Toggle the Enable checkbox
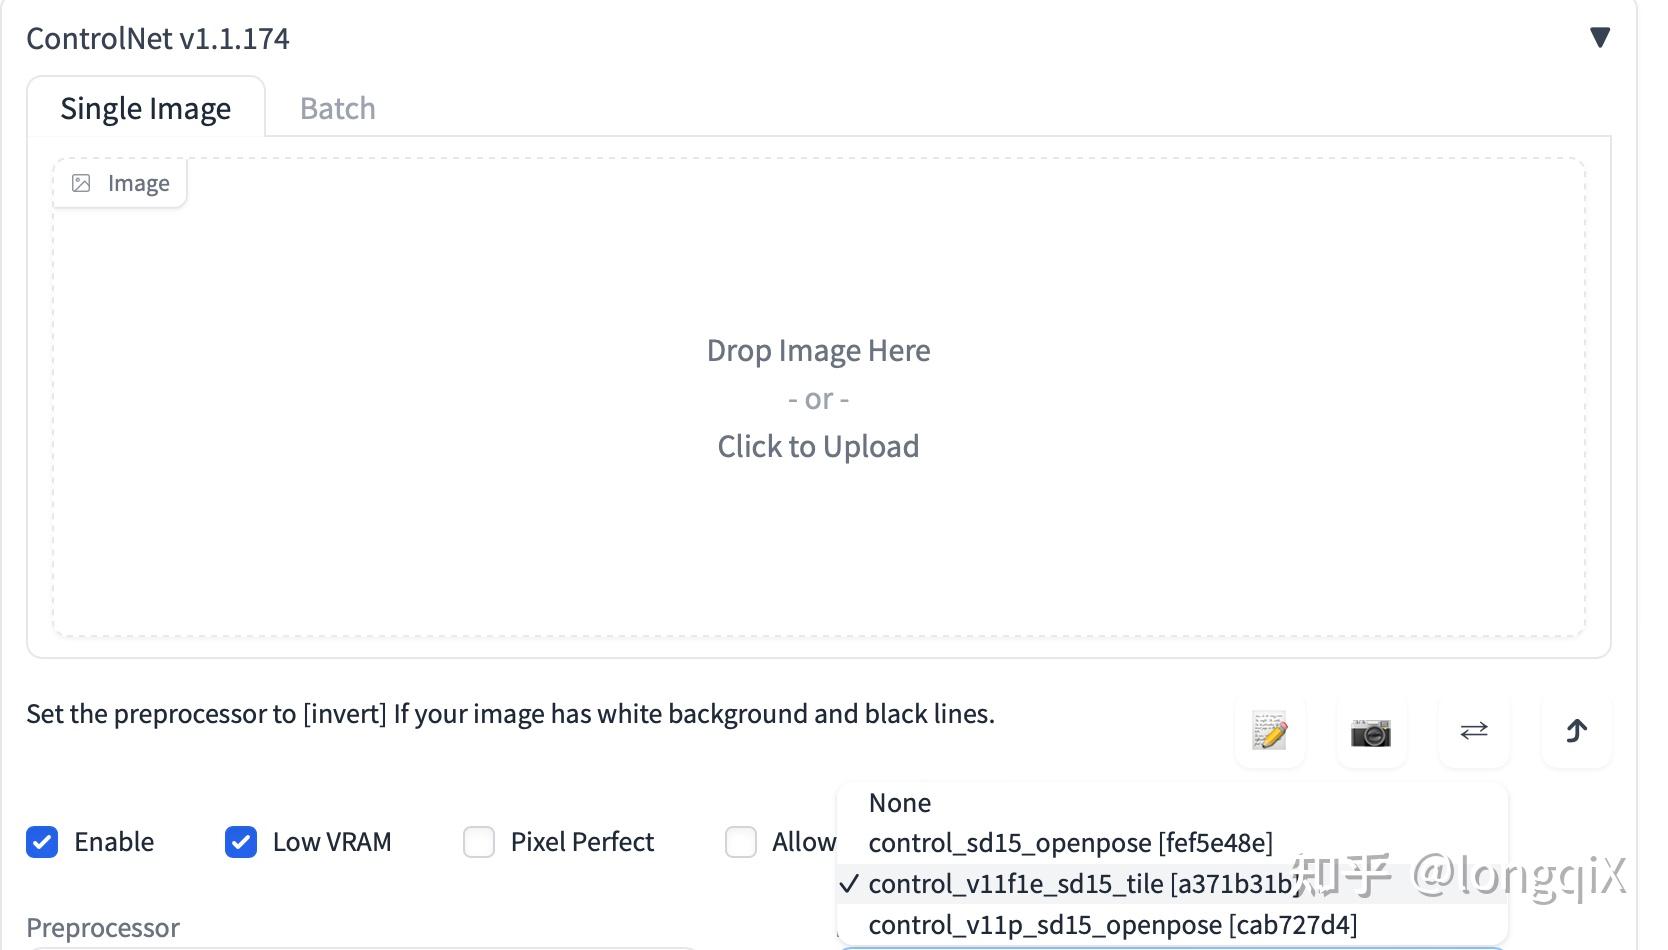 tap(42, 842)
